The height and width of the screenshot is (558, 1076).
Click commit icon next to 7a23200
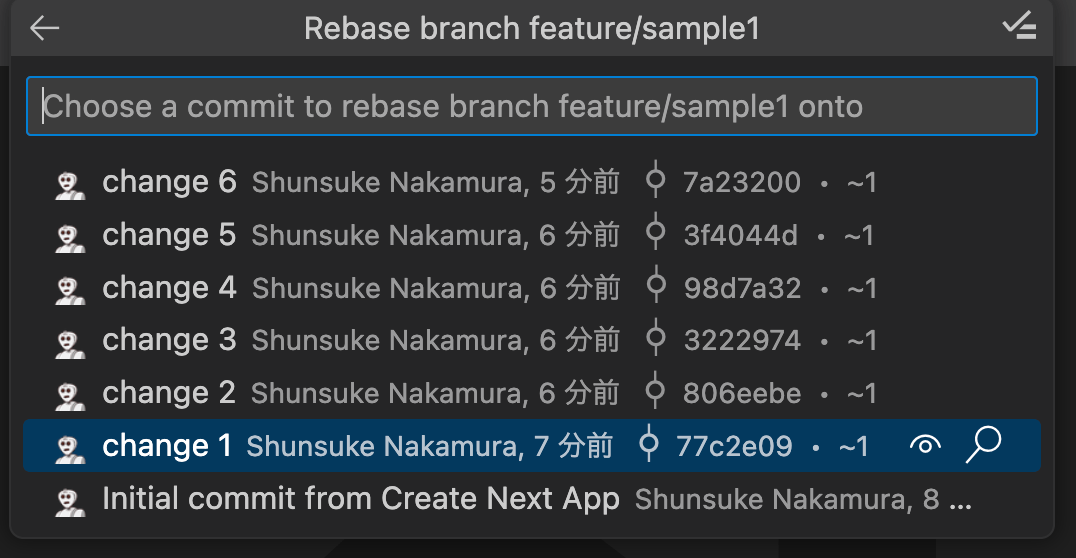click(x=655, y=180)
